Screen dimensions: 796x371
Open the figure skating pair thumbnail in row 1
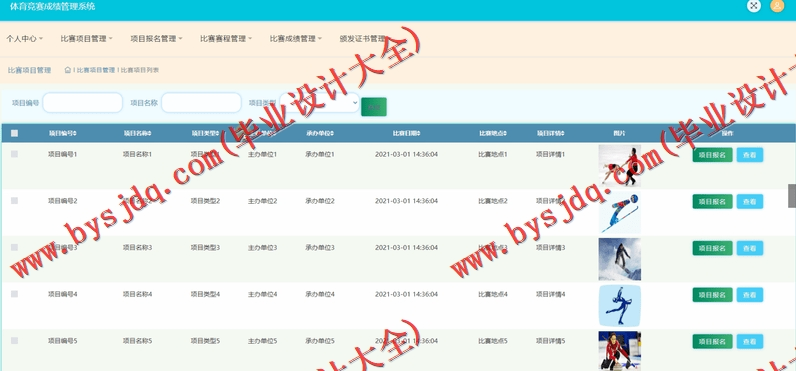tap(619, 166)
